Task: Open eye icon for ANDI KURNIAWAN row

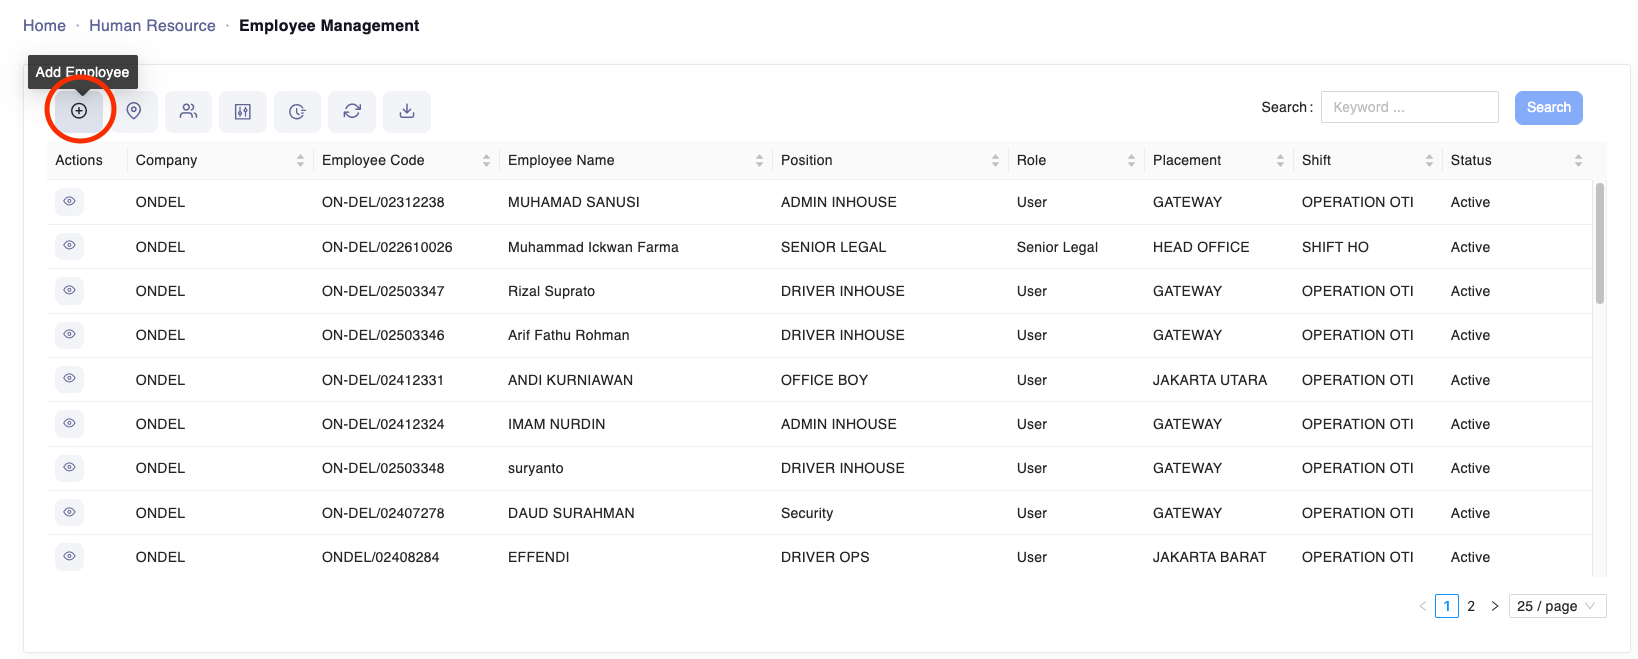Action: point(69,379)
